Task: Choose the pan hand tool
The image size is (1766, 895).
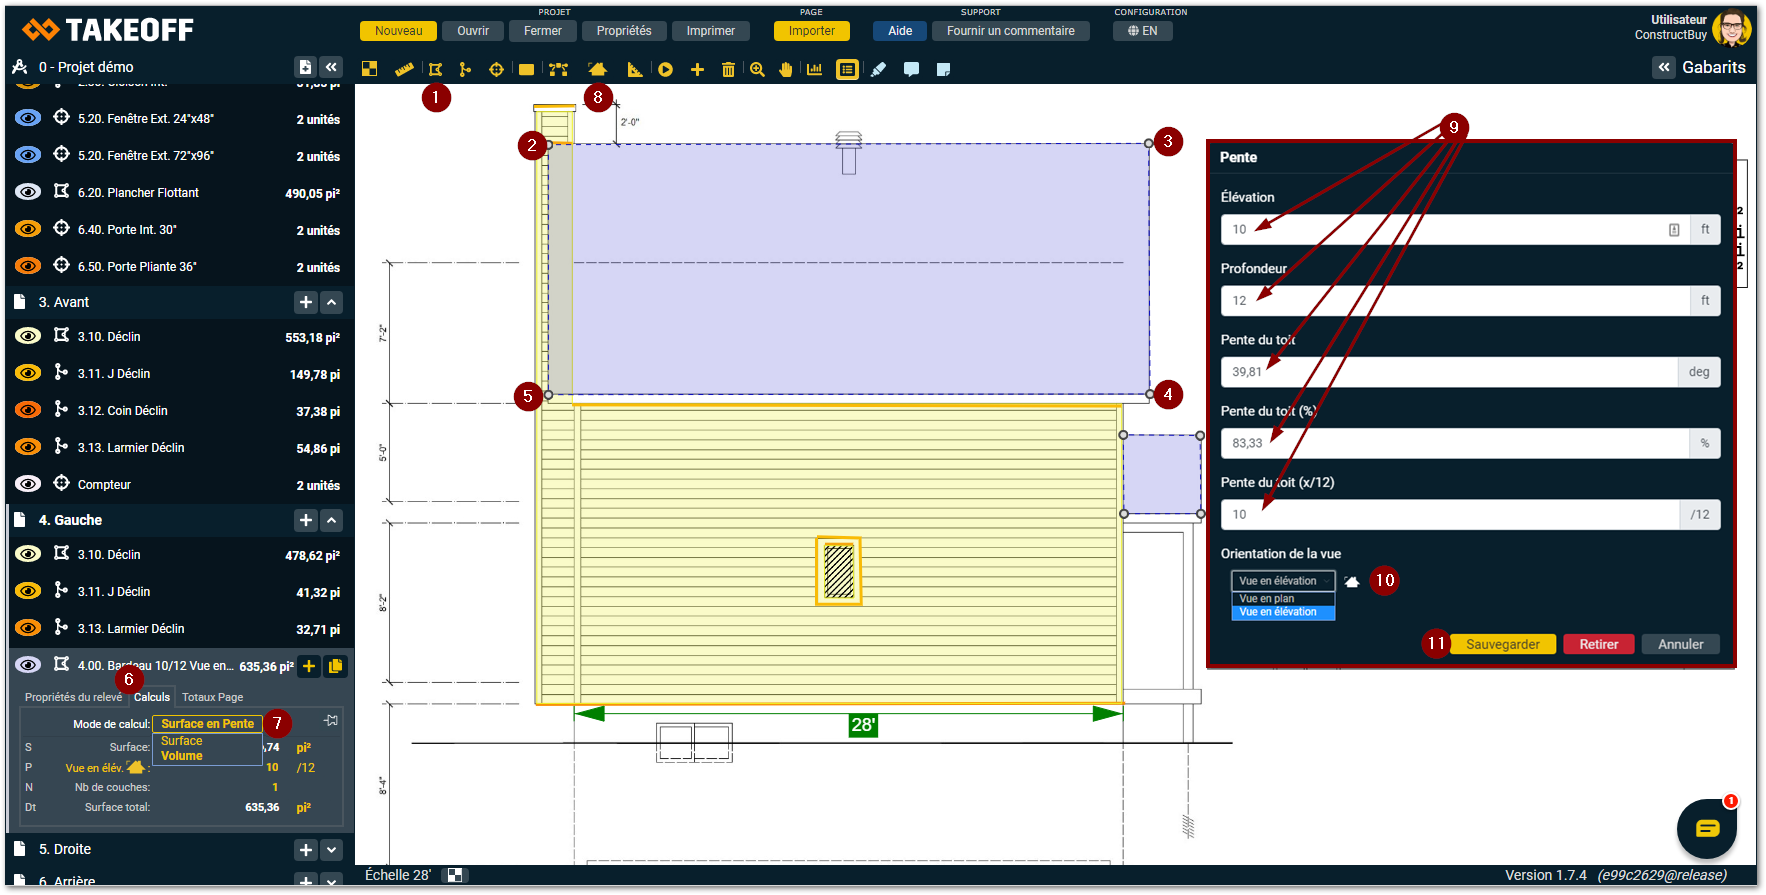Action: 786,69
